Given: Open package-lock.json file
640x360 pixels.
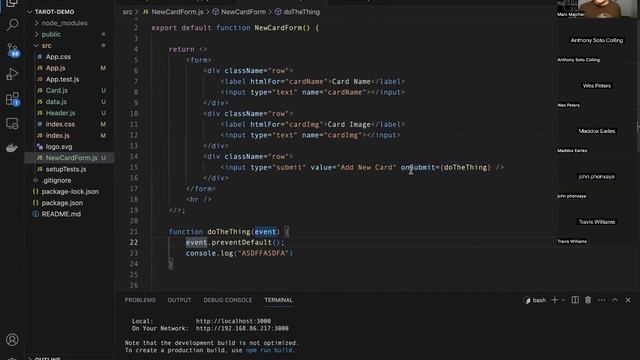Looking at the screenshot, I should [x=70, y=191].
